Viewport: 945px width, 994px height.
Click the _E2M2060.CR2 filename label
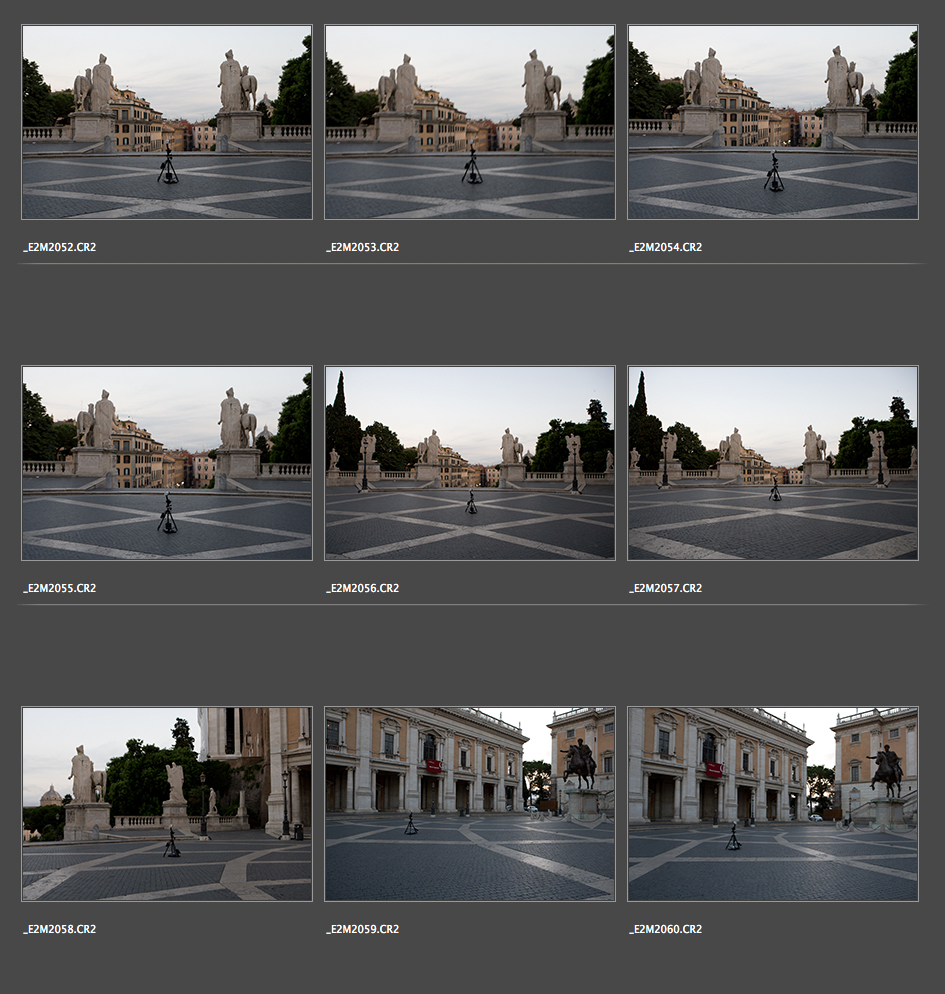(x=666, y=929)
